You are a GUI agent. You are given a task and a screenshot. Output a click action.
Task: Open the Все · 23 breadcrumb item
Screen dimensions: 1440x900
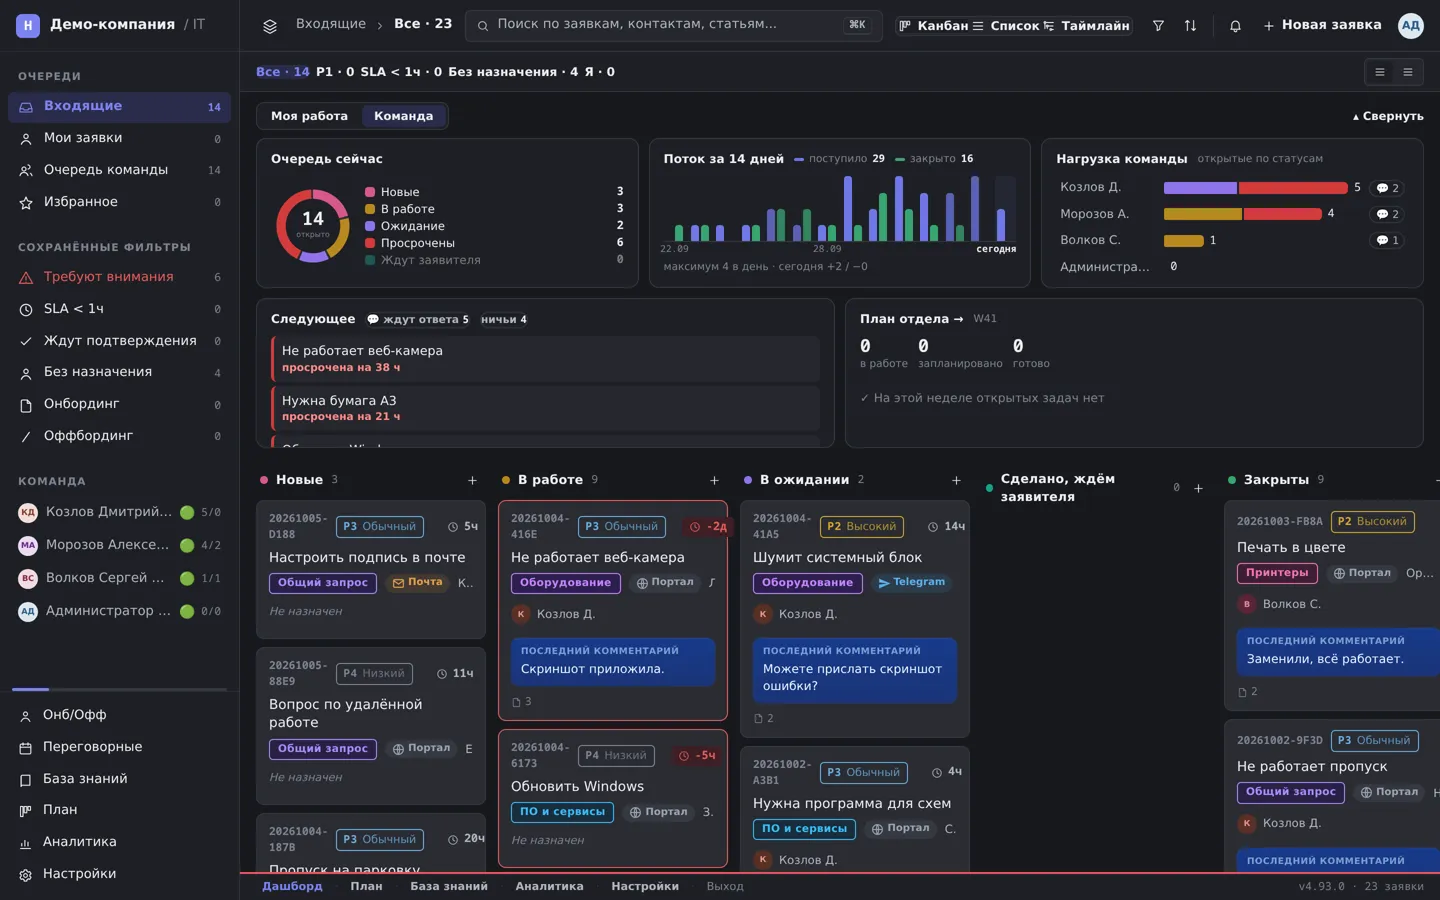pyautogui.click(x=423, y=24)
